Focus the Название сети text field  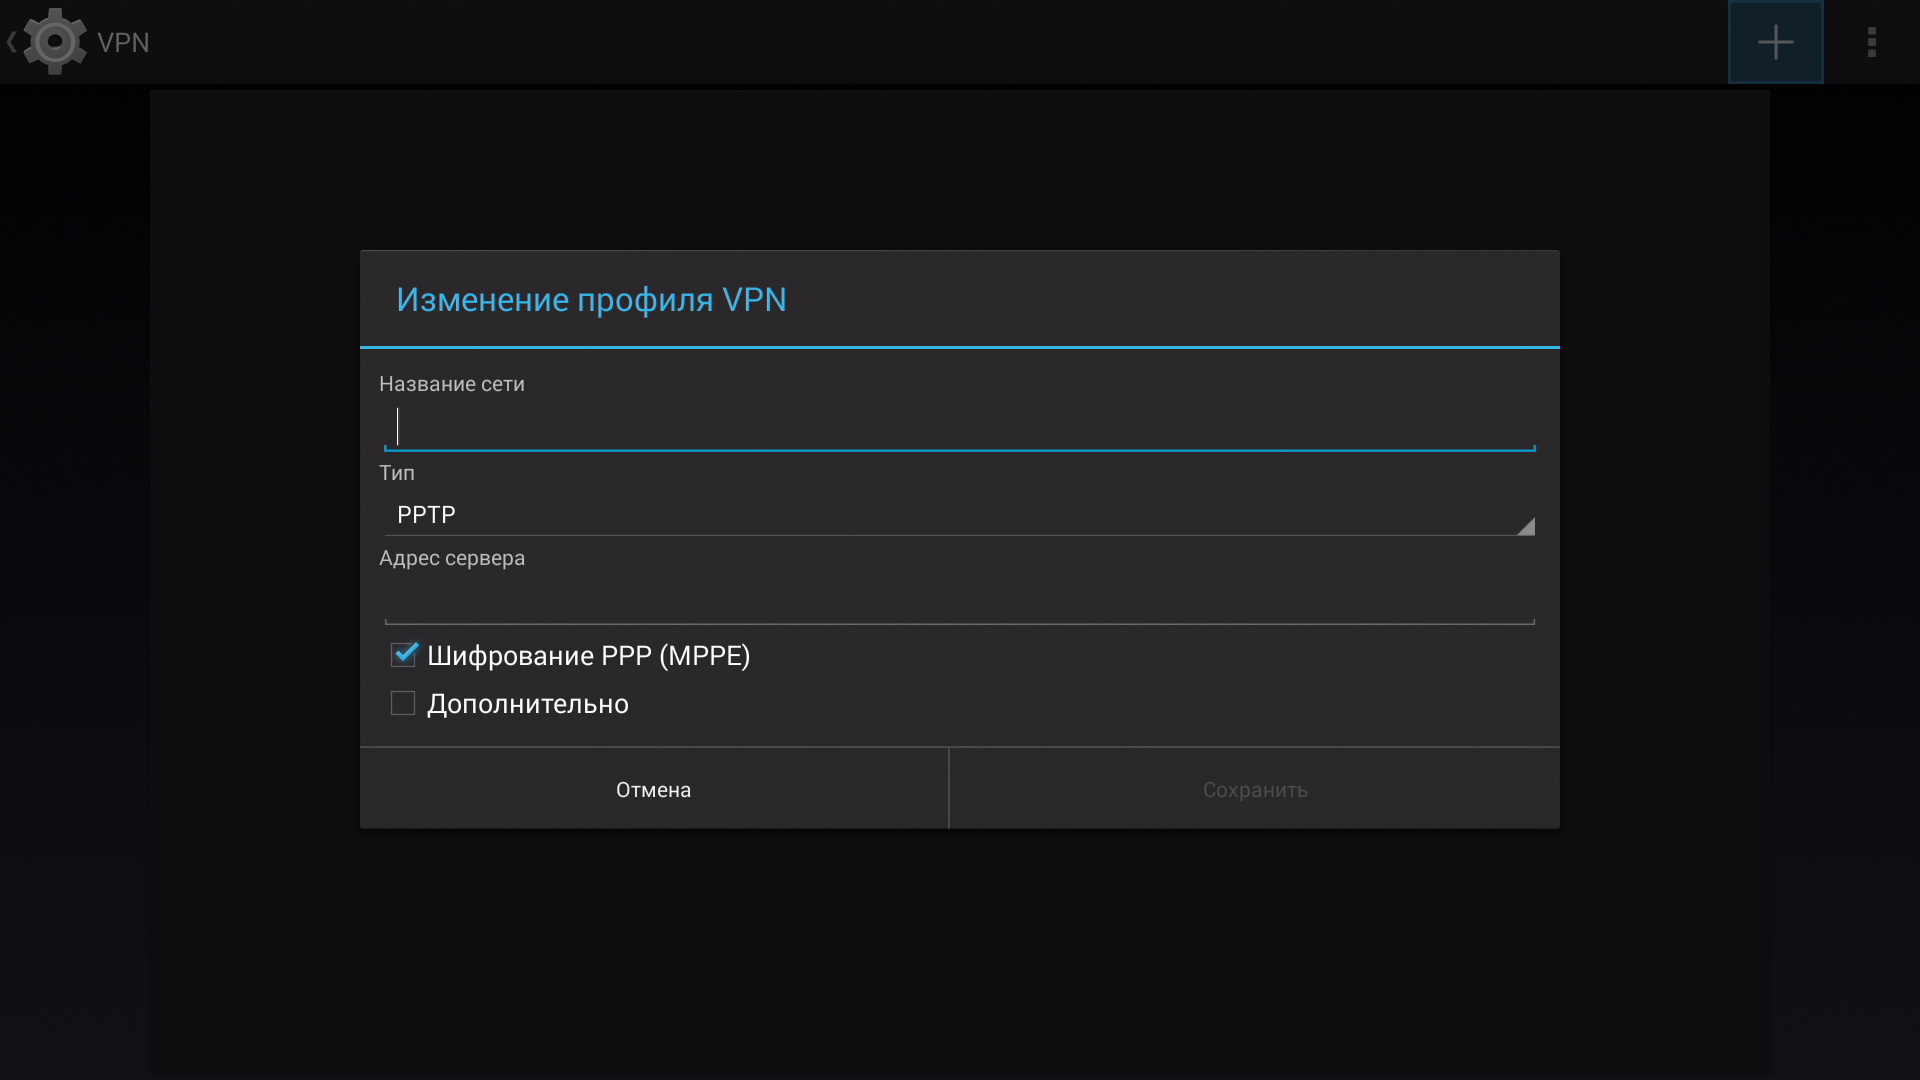[960, 428]
